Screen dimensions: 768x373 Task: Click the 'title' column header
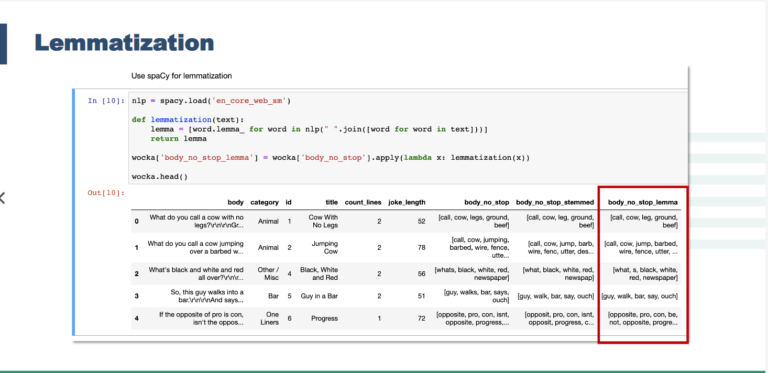(332, 202)
